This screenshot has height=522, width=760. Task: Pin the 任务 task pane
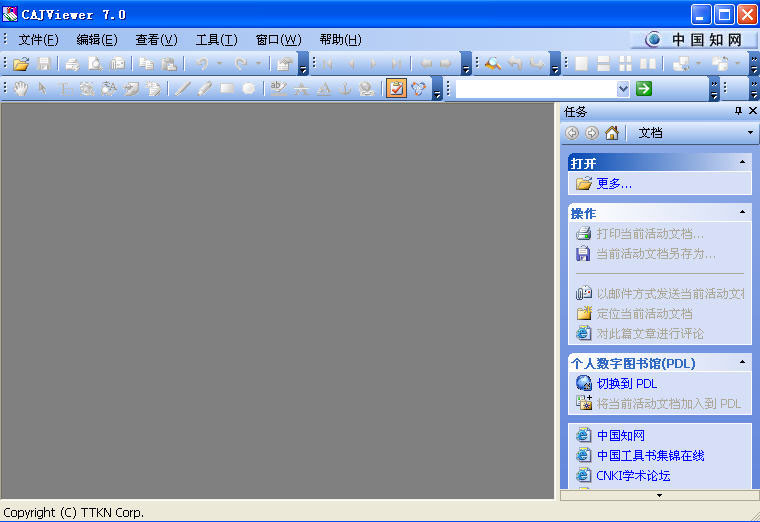click(x=738, y=111)
